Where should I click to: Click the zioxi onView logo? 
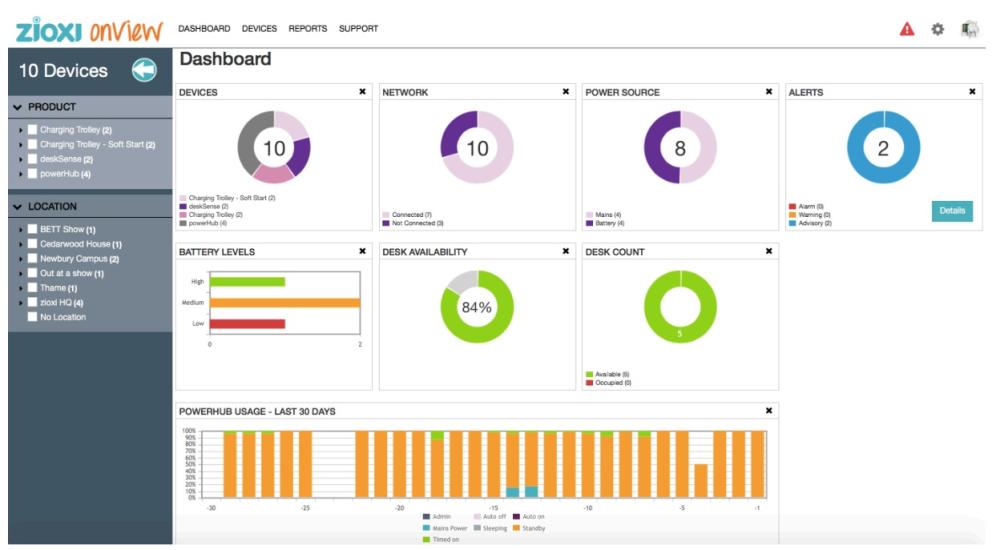coord(89,29)
